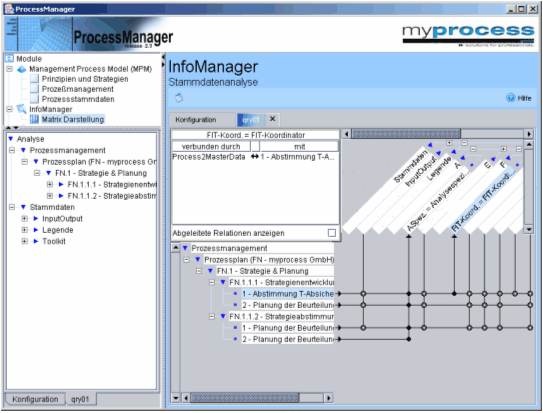This screenshot has height=413, width=543.
Task: Toggle the Prozessstammdaten checkbox
Action: 34,99
